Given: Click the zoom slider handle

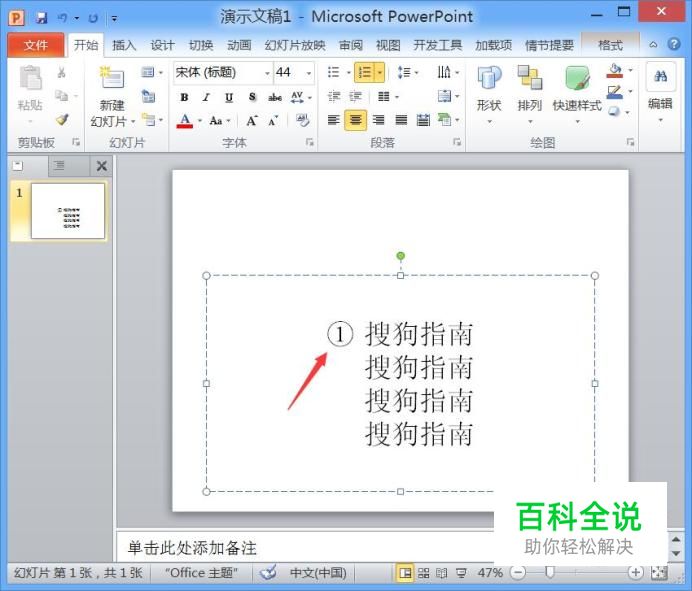Looking at the screenshot, I should [x=549, y=572].
